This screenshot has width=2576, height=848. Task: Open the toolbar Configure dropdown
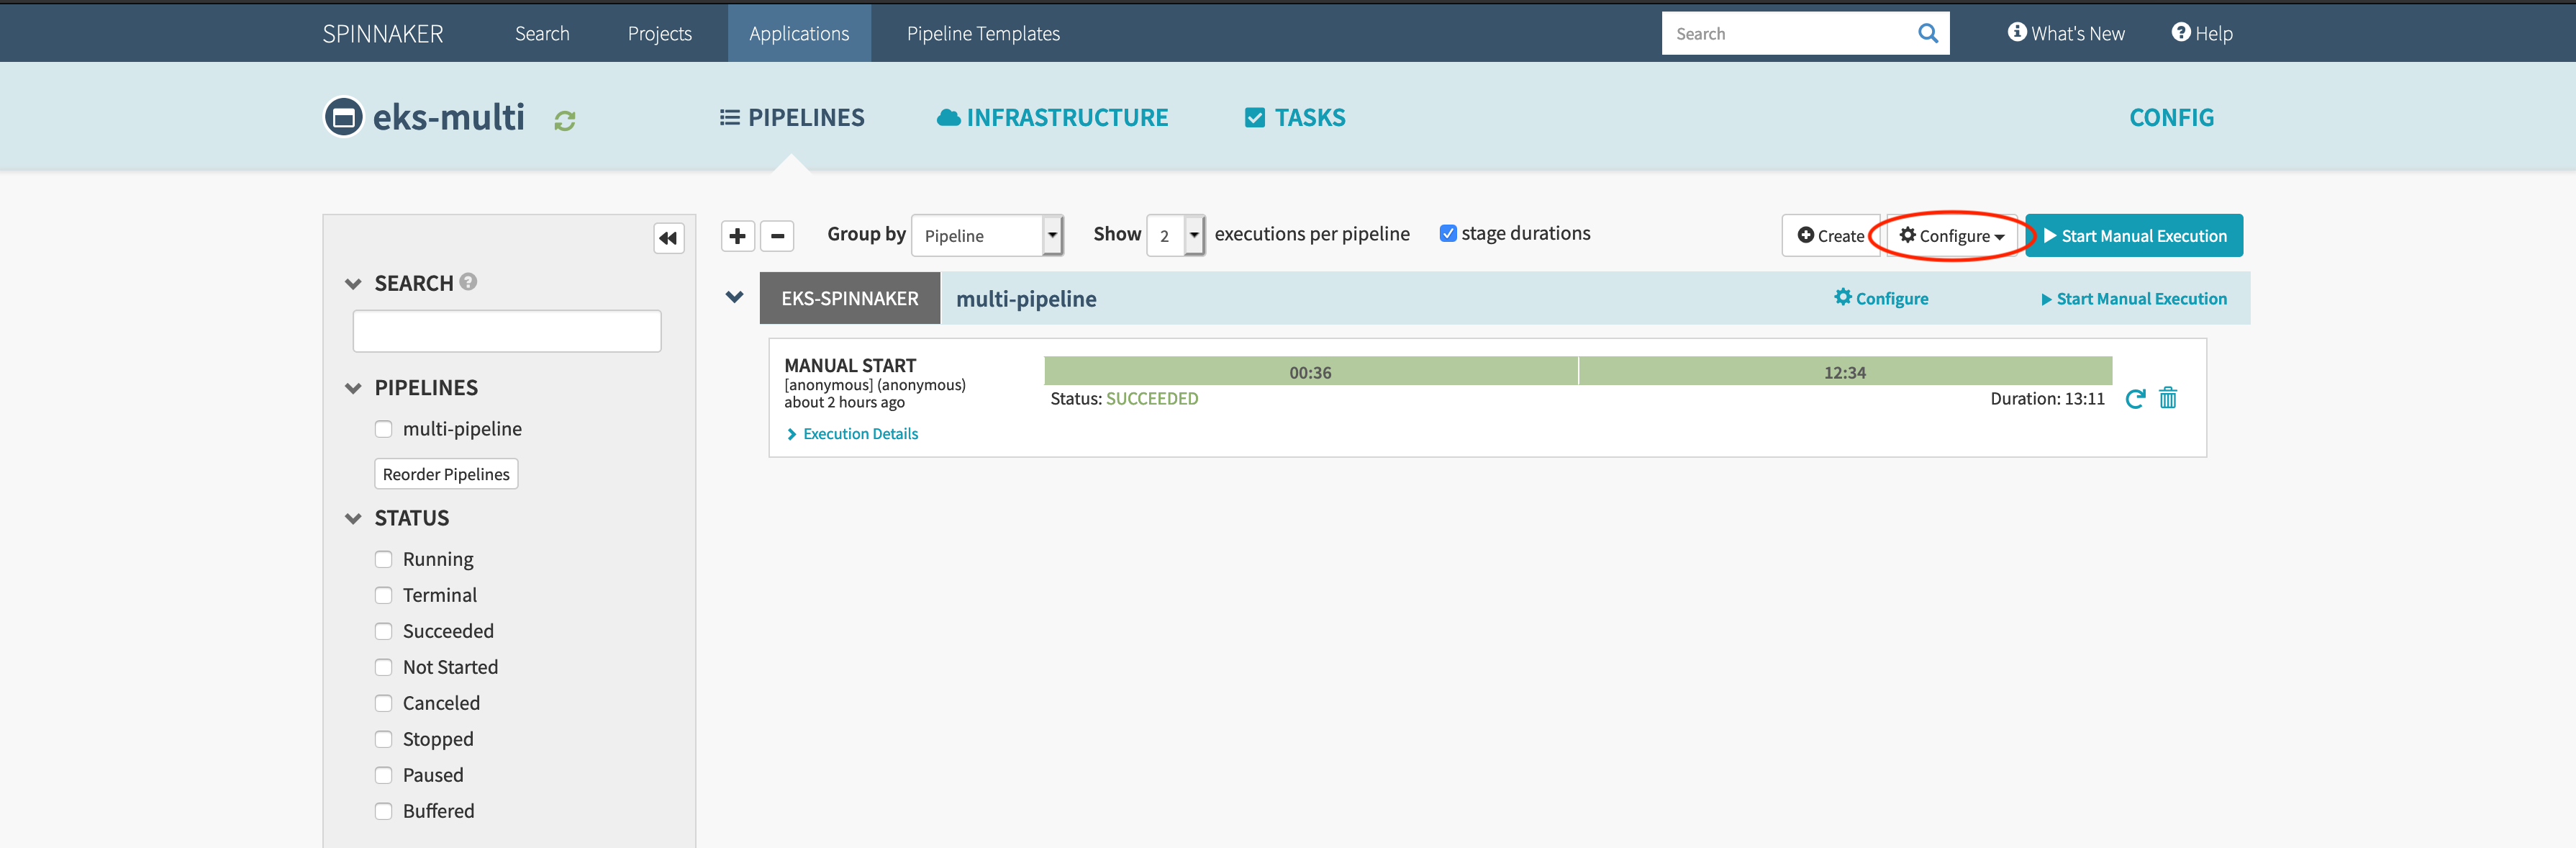[1951, 236]
